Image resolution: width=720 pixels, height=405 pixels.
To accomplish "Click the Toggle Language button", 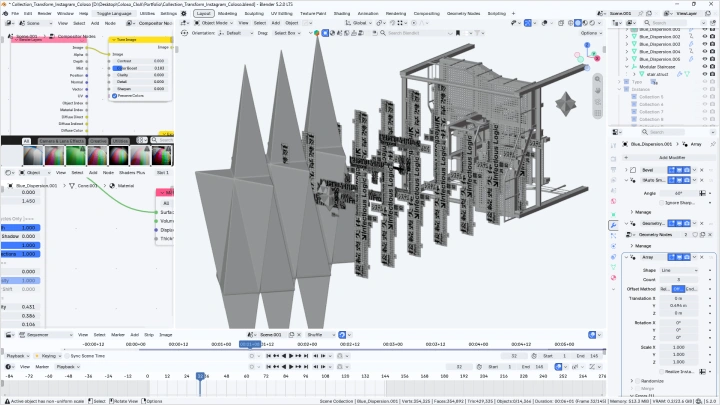I will click(x=114, y=13).
